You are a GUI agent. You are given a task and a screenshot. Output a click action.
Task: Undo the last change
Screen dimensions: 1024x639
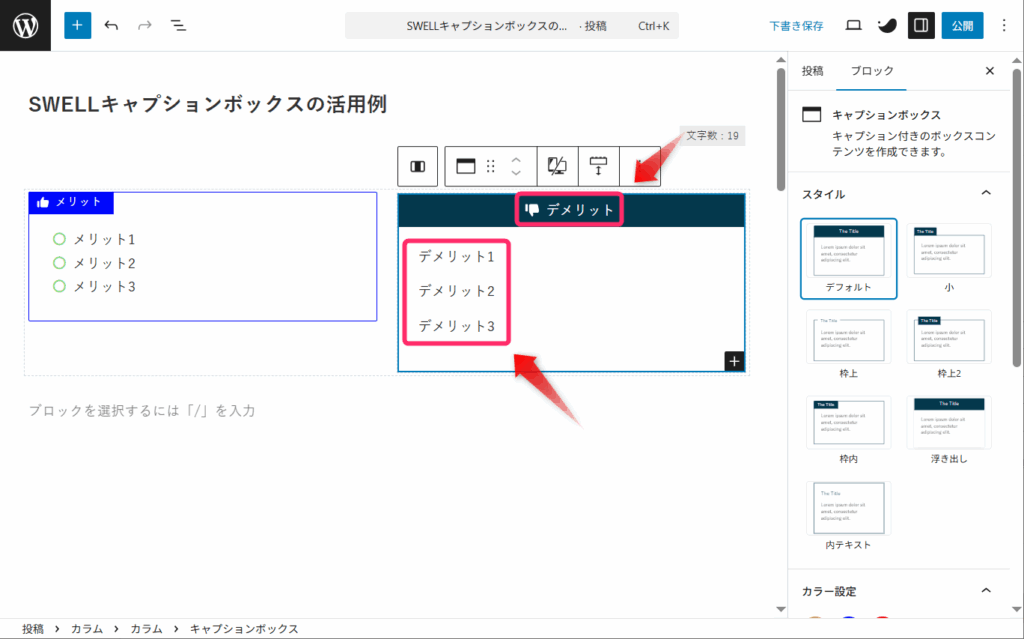(x=111, y=25)
